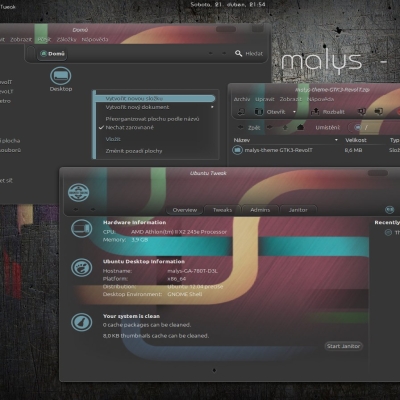Image resolution: width=400 pixels, height=400 pixels.
Task: Open Nápověda menu in Domů window
Action: 95,39
